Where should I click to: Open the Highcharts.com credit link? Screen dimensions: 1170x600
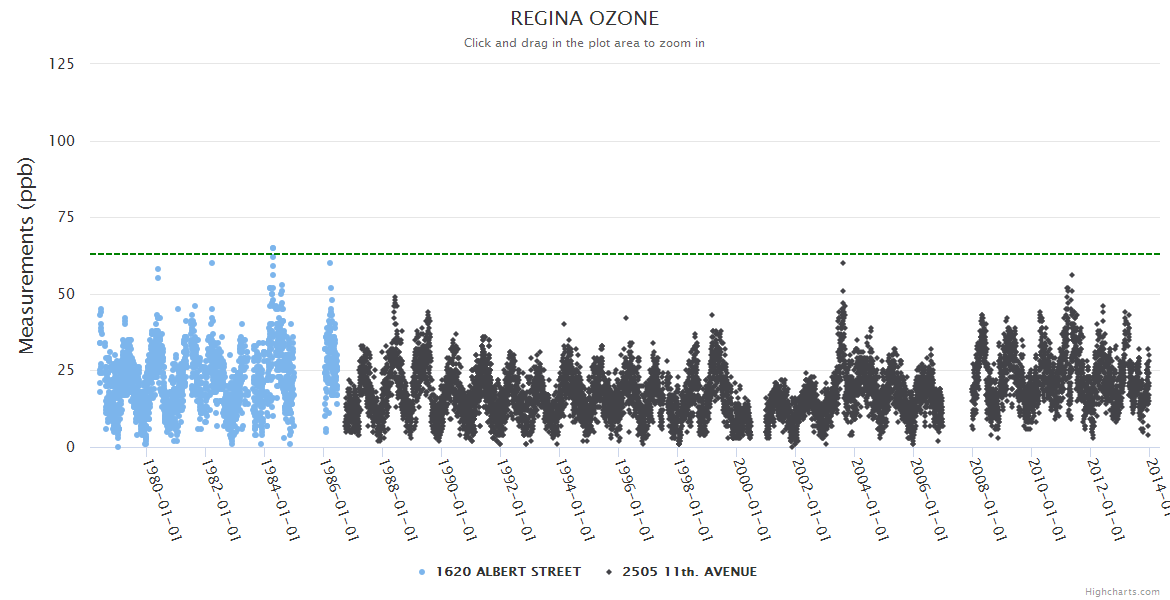pos(1122,591)
